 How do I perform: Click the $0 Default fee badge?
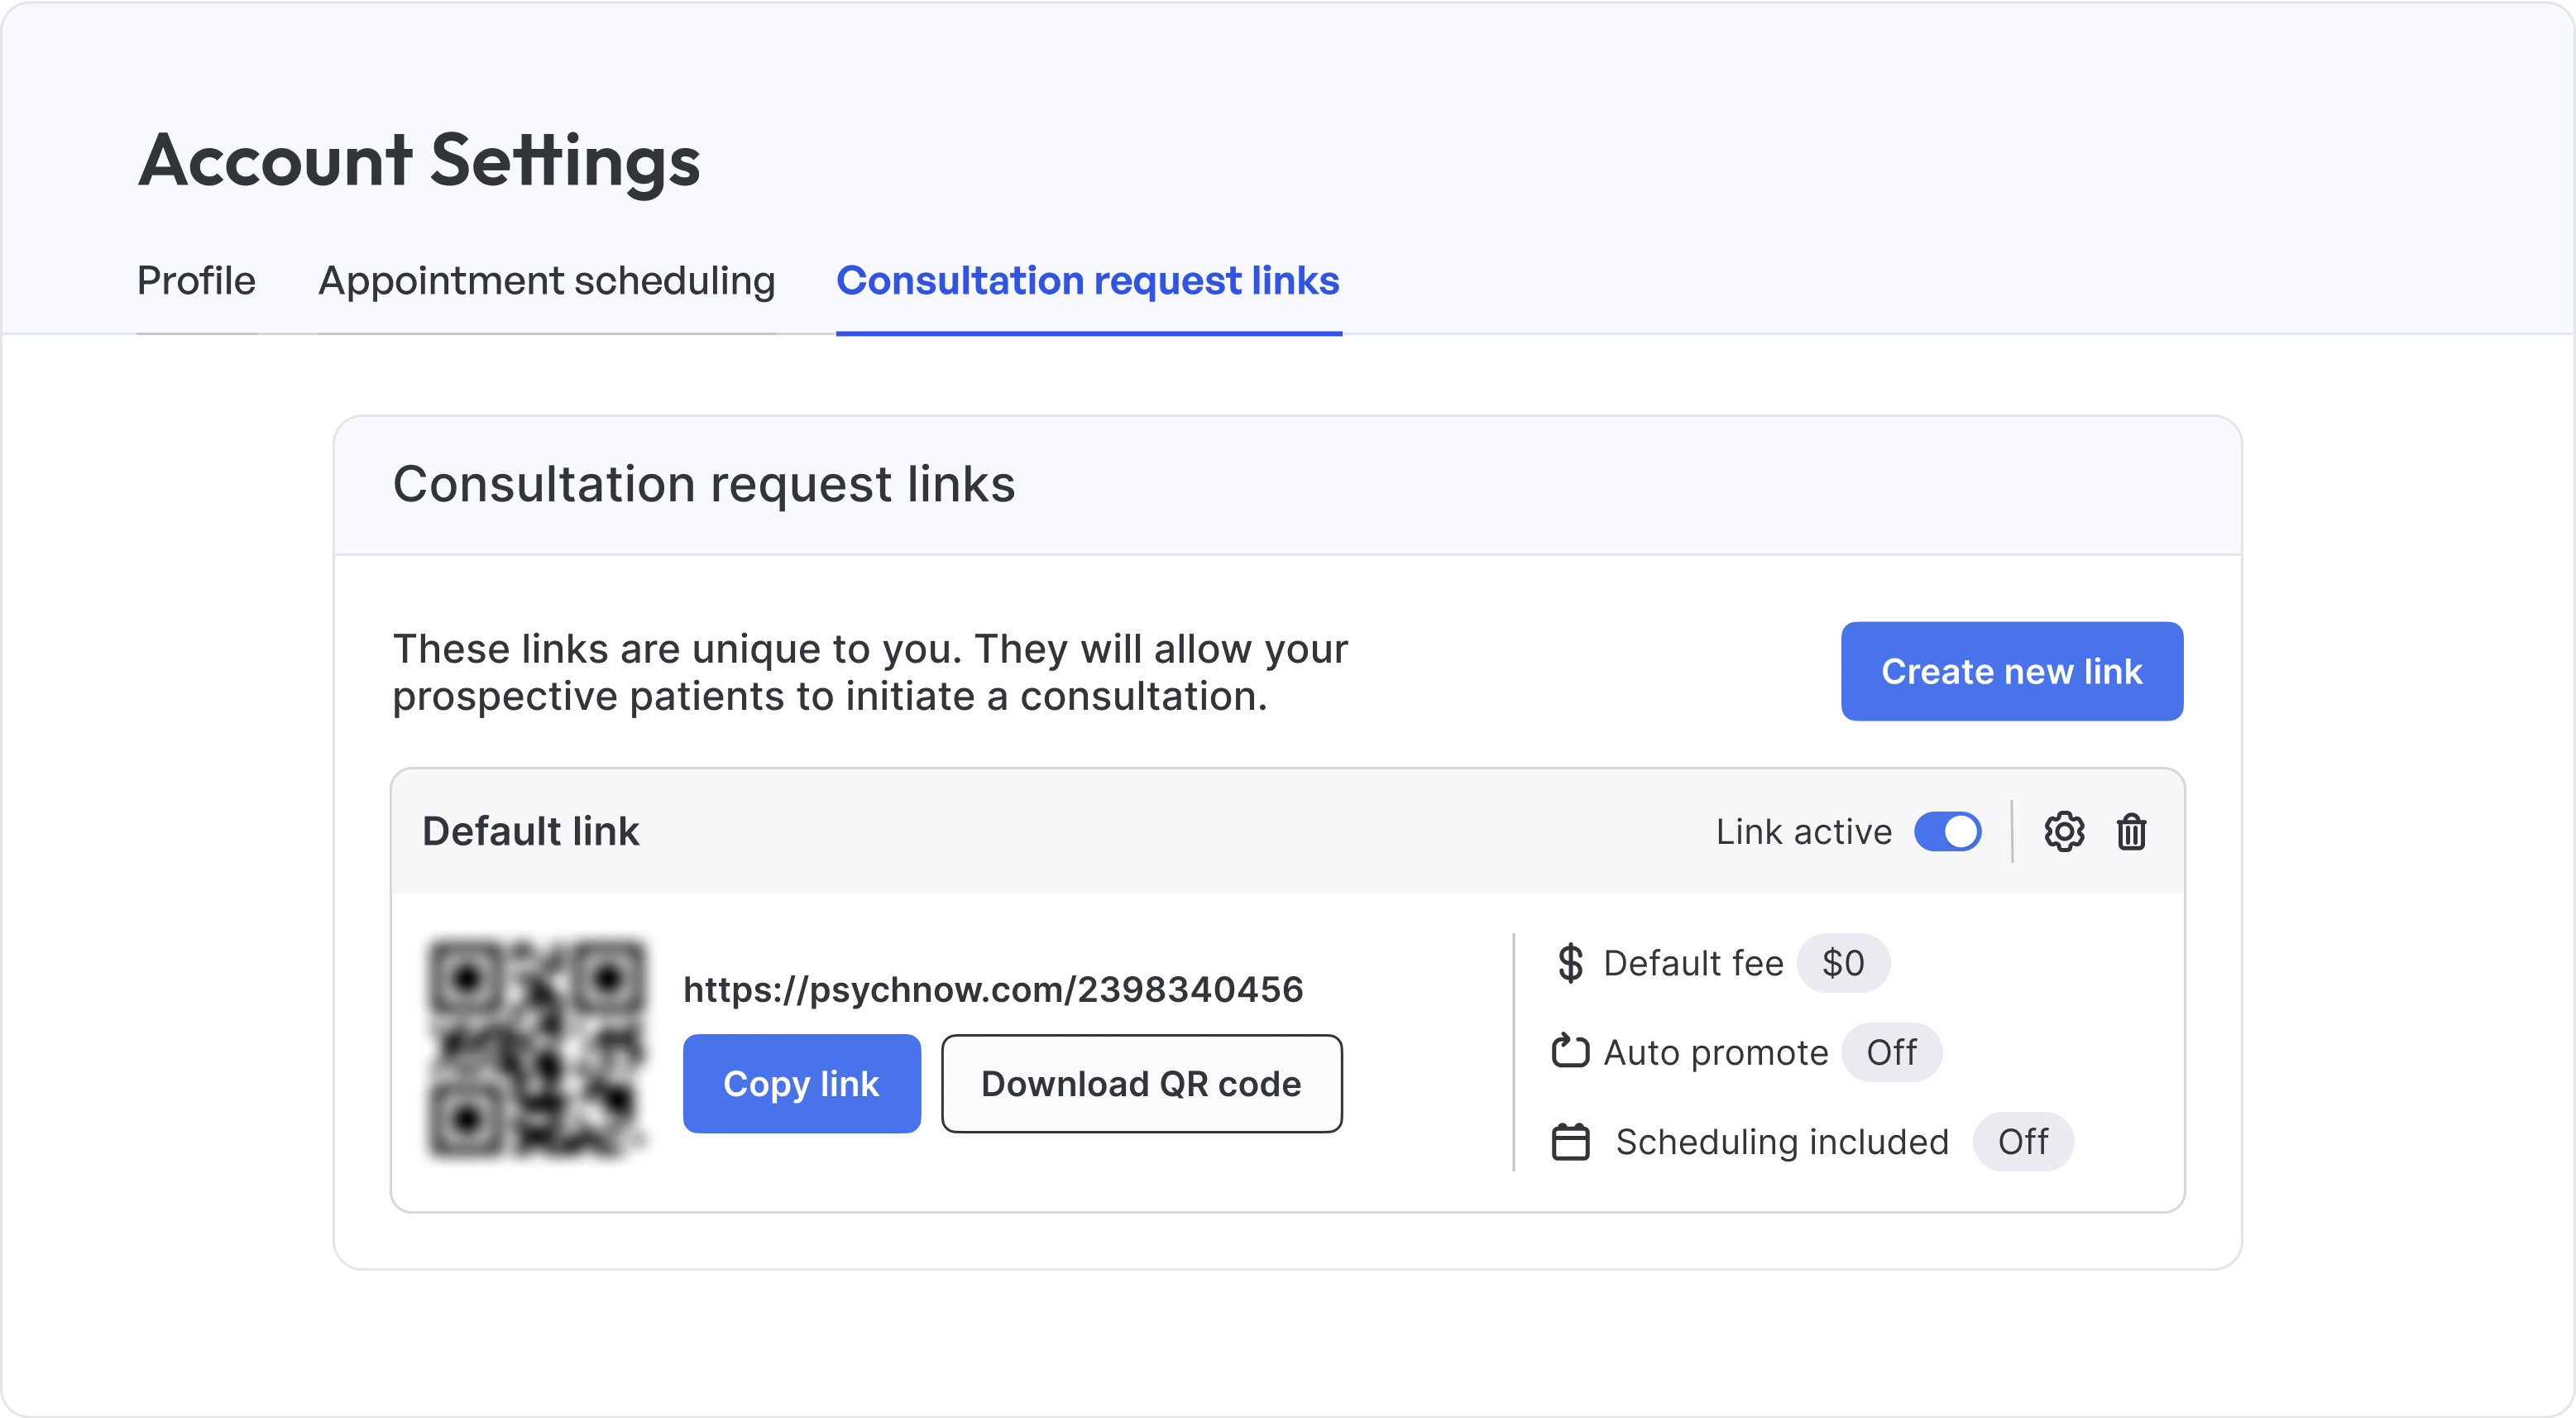(1843, 963)
